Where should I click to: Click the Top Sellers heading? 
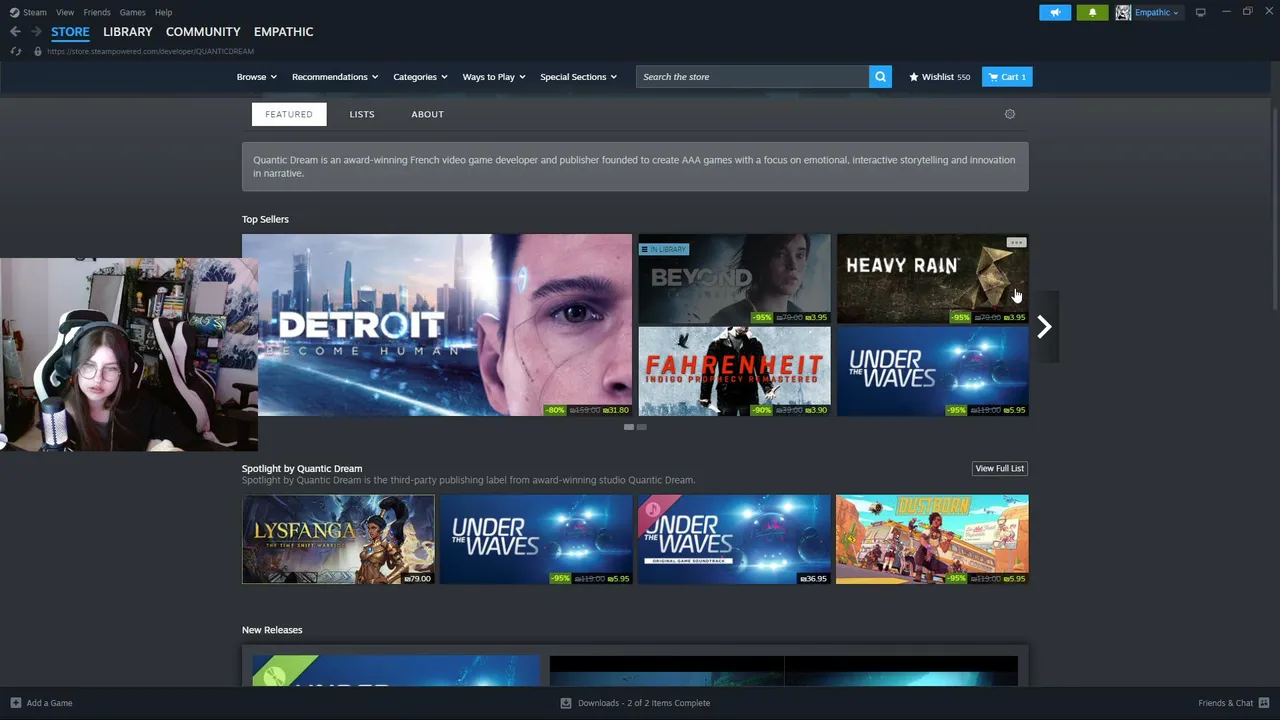tap(265, 219)
